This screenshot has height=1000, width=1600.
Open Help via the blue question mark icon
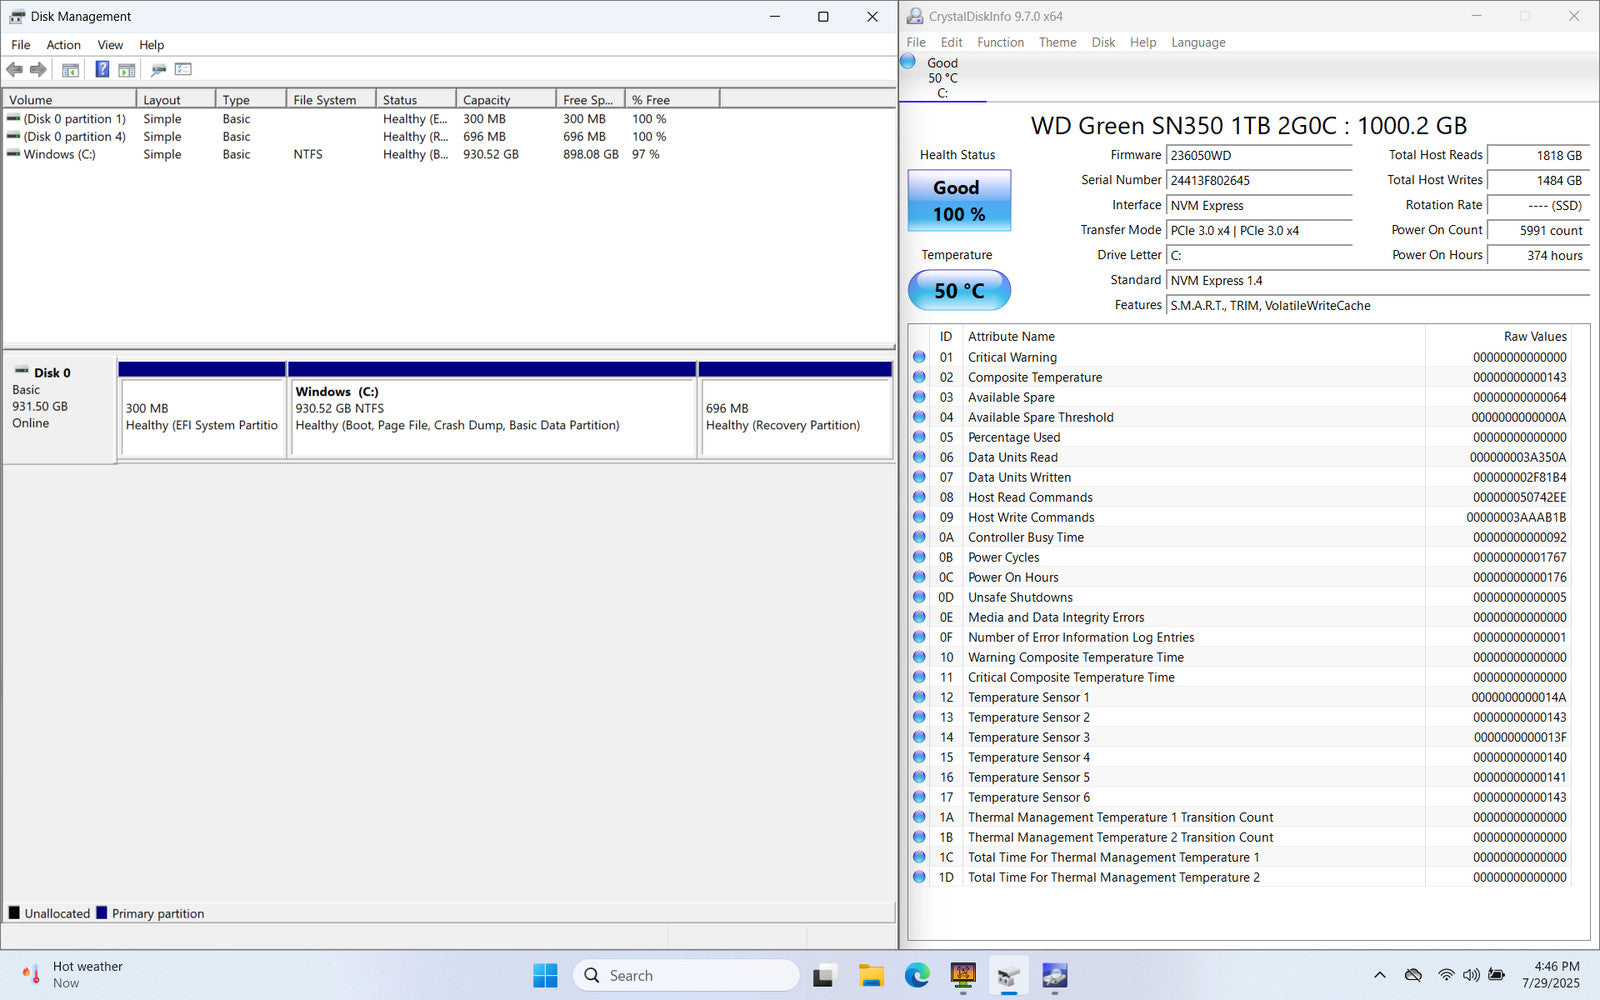click(x=102, y=70)
